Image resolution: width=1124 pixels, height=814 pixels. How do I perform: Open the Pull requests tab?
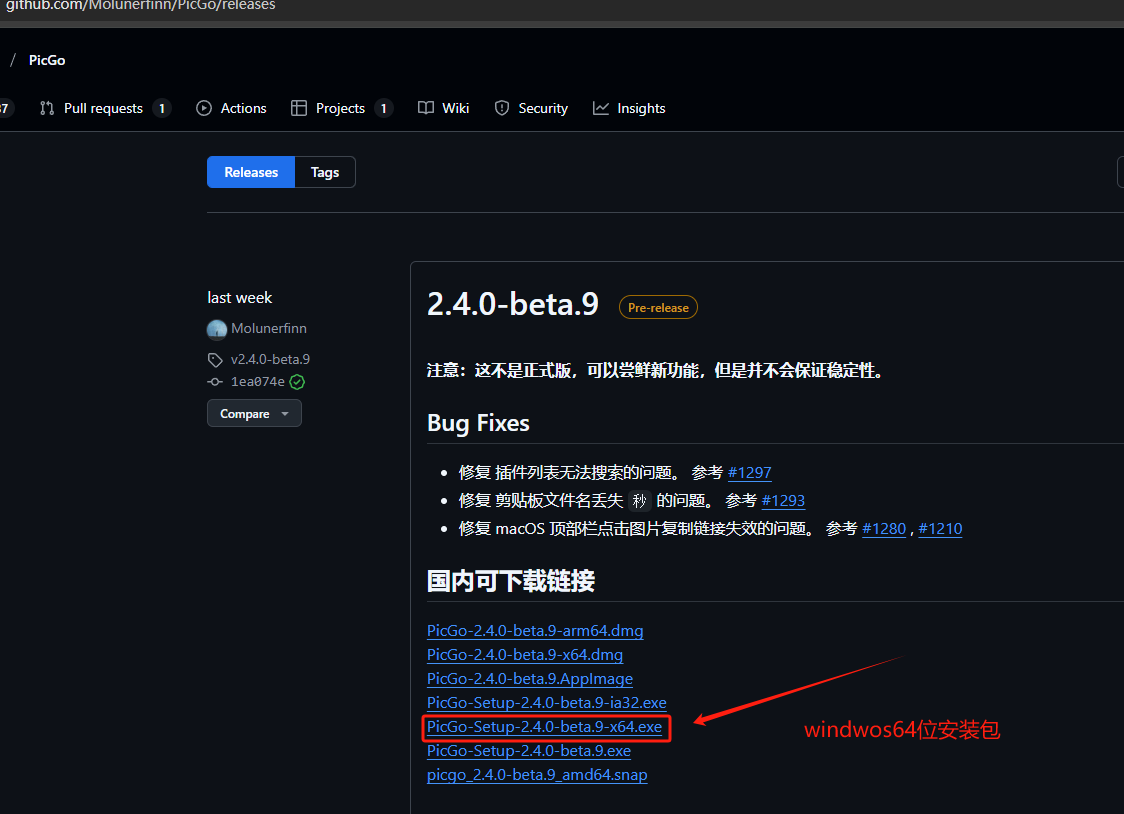coord(105,108)
